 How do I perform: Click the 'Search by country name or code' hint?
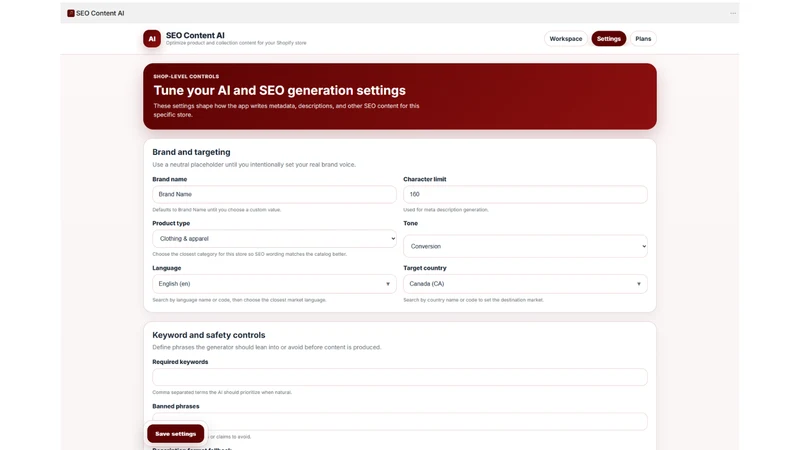(x=473, y=300)
